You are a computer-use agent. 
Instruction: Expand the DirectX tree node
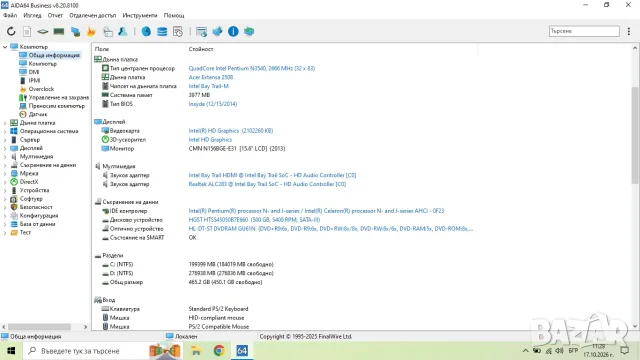click(x=5, y=182)
